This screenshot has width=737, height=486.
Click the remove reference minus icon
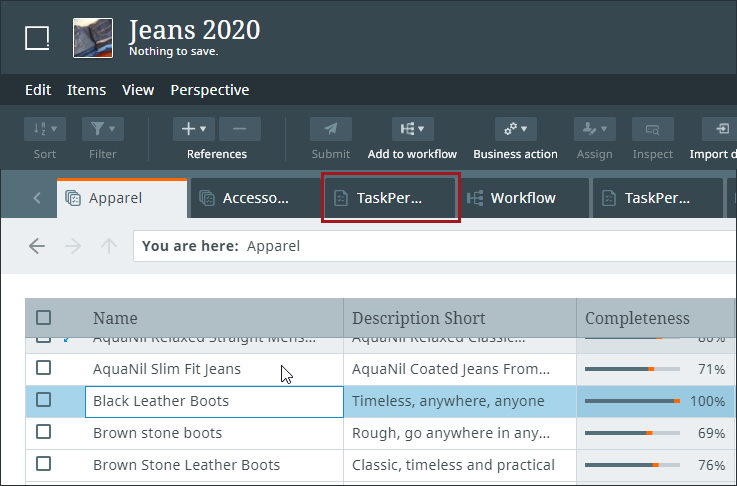(x=239, y=129)
